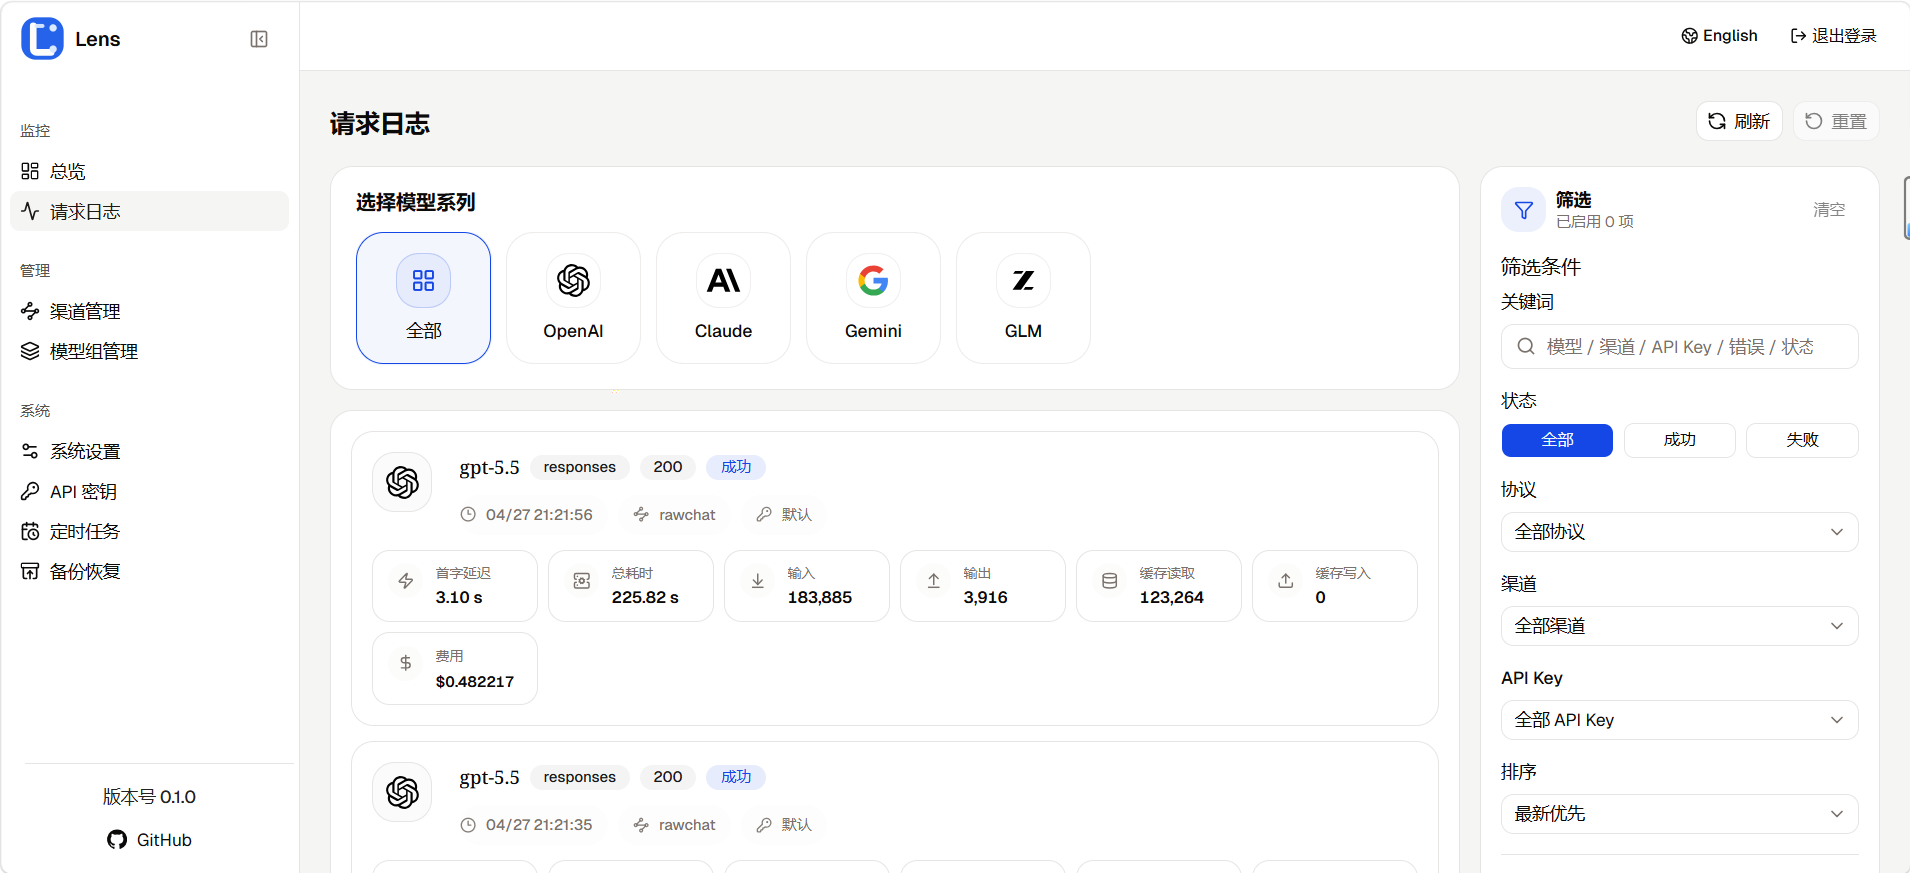The height and width of the screenshot is (873, 1910).
Task: Select the Claude model series icon
Action: click(723, 281)
